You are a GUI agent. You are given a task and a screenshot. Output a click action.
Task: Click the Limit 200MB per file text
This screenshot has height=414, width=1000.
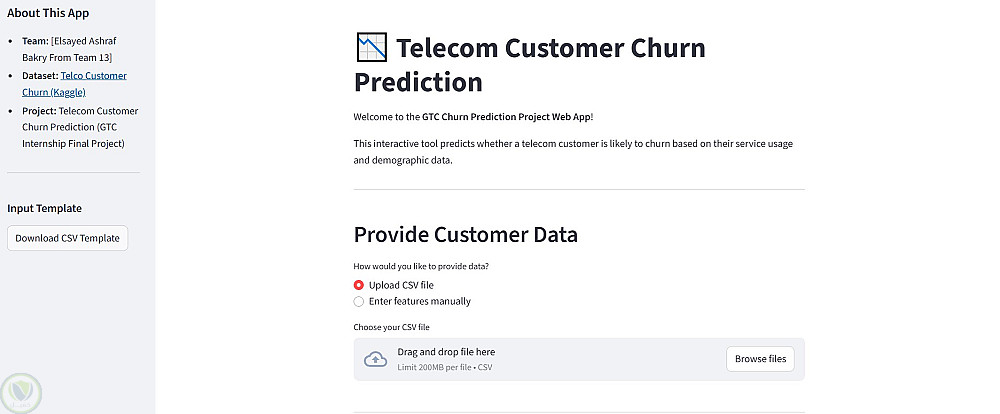[x=445, y=367]
